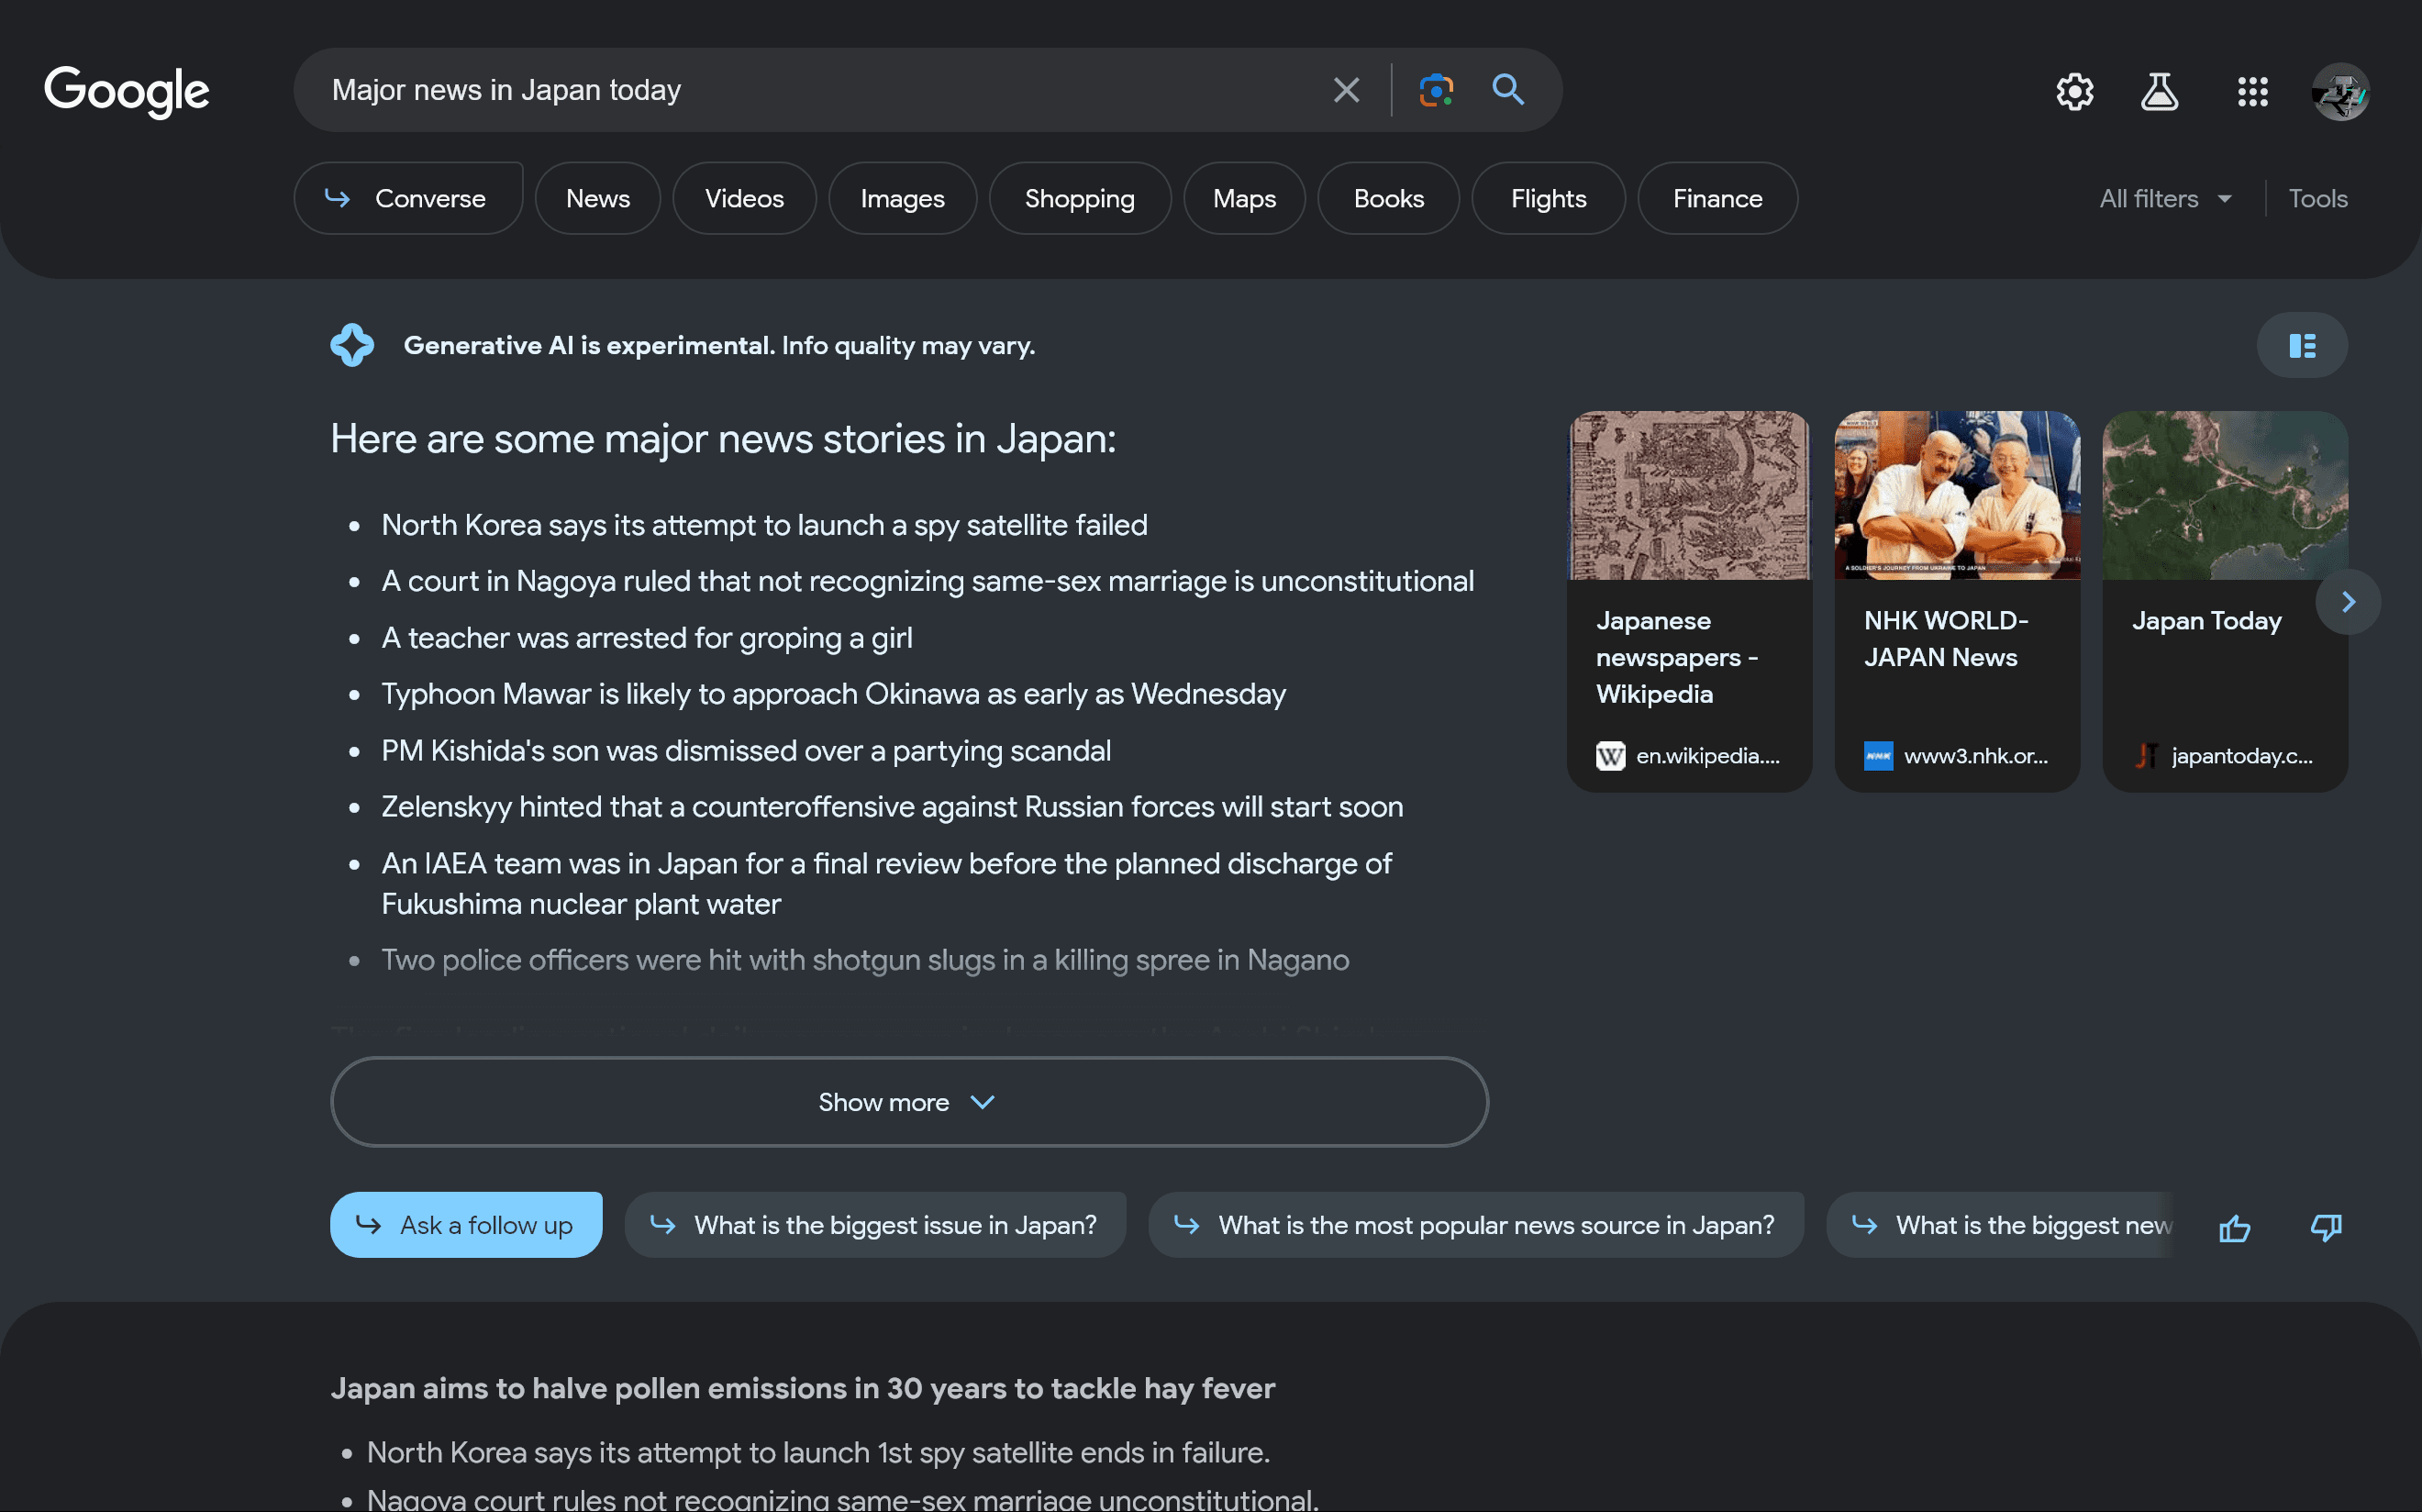Toggle the source list layout view

2302,345
